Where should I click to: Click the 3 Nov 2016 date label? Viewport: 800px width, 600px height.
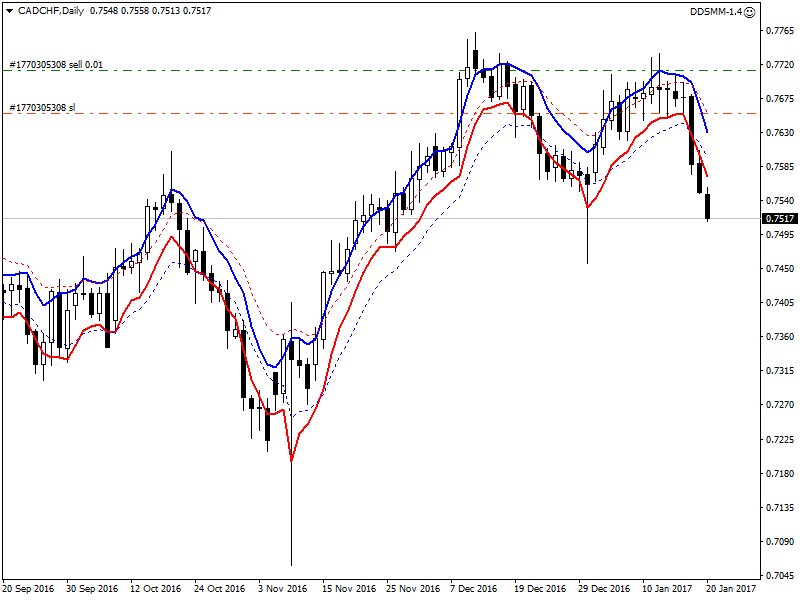(283, 589)
